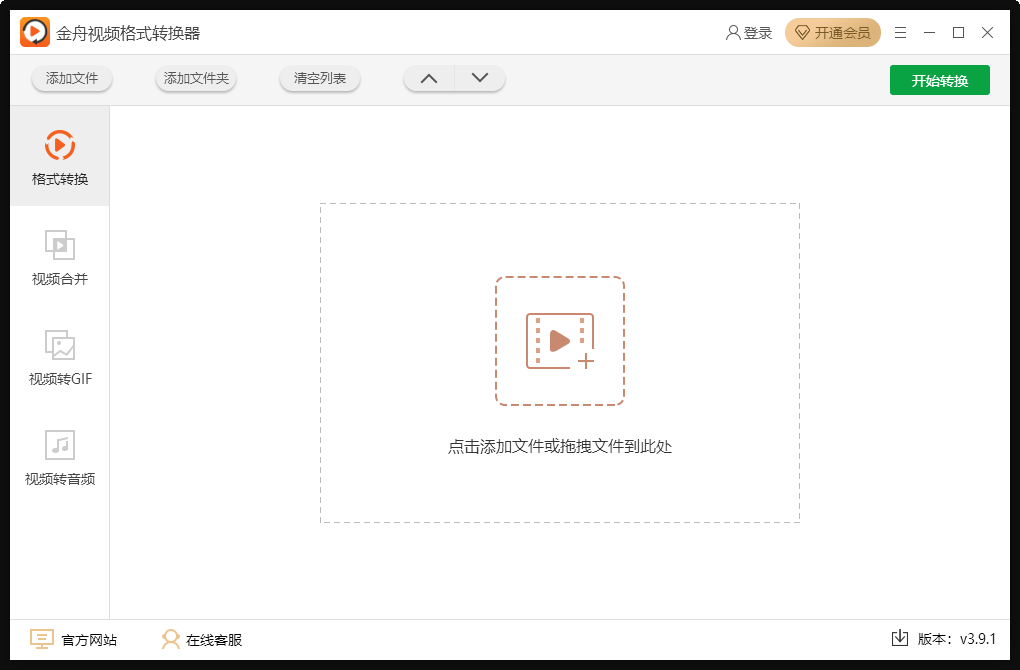The image size is (1020, 670).
Task: Click the 添加文件夹 button to add a folder
Action: point(196,78)
